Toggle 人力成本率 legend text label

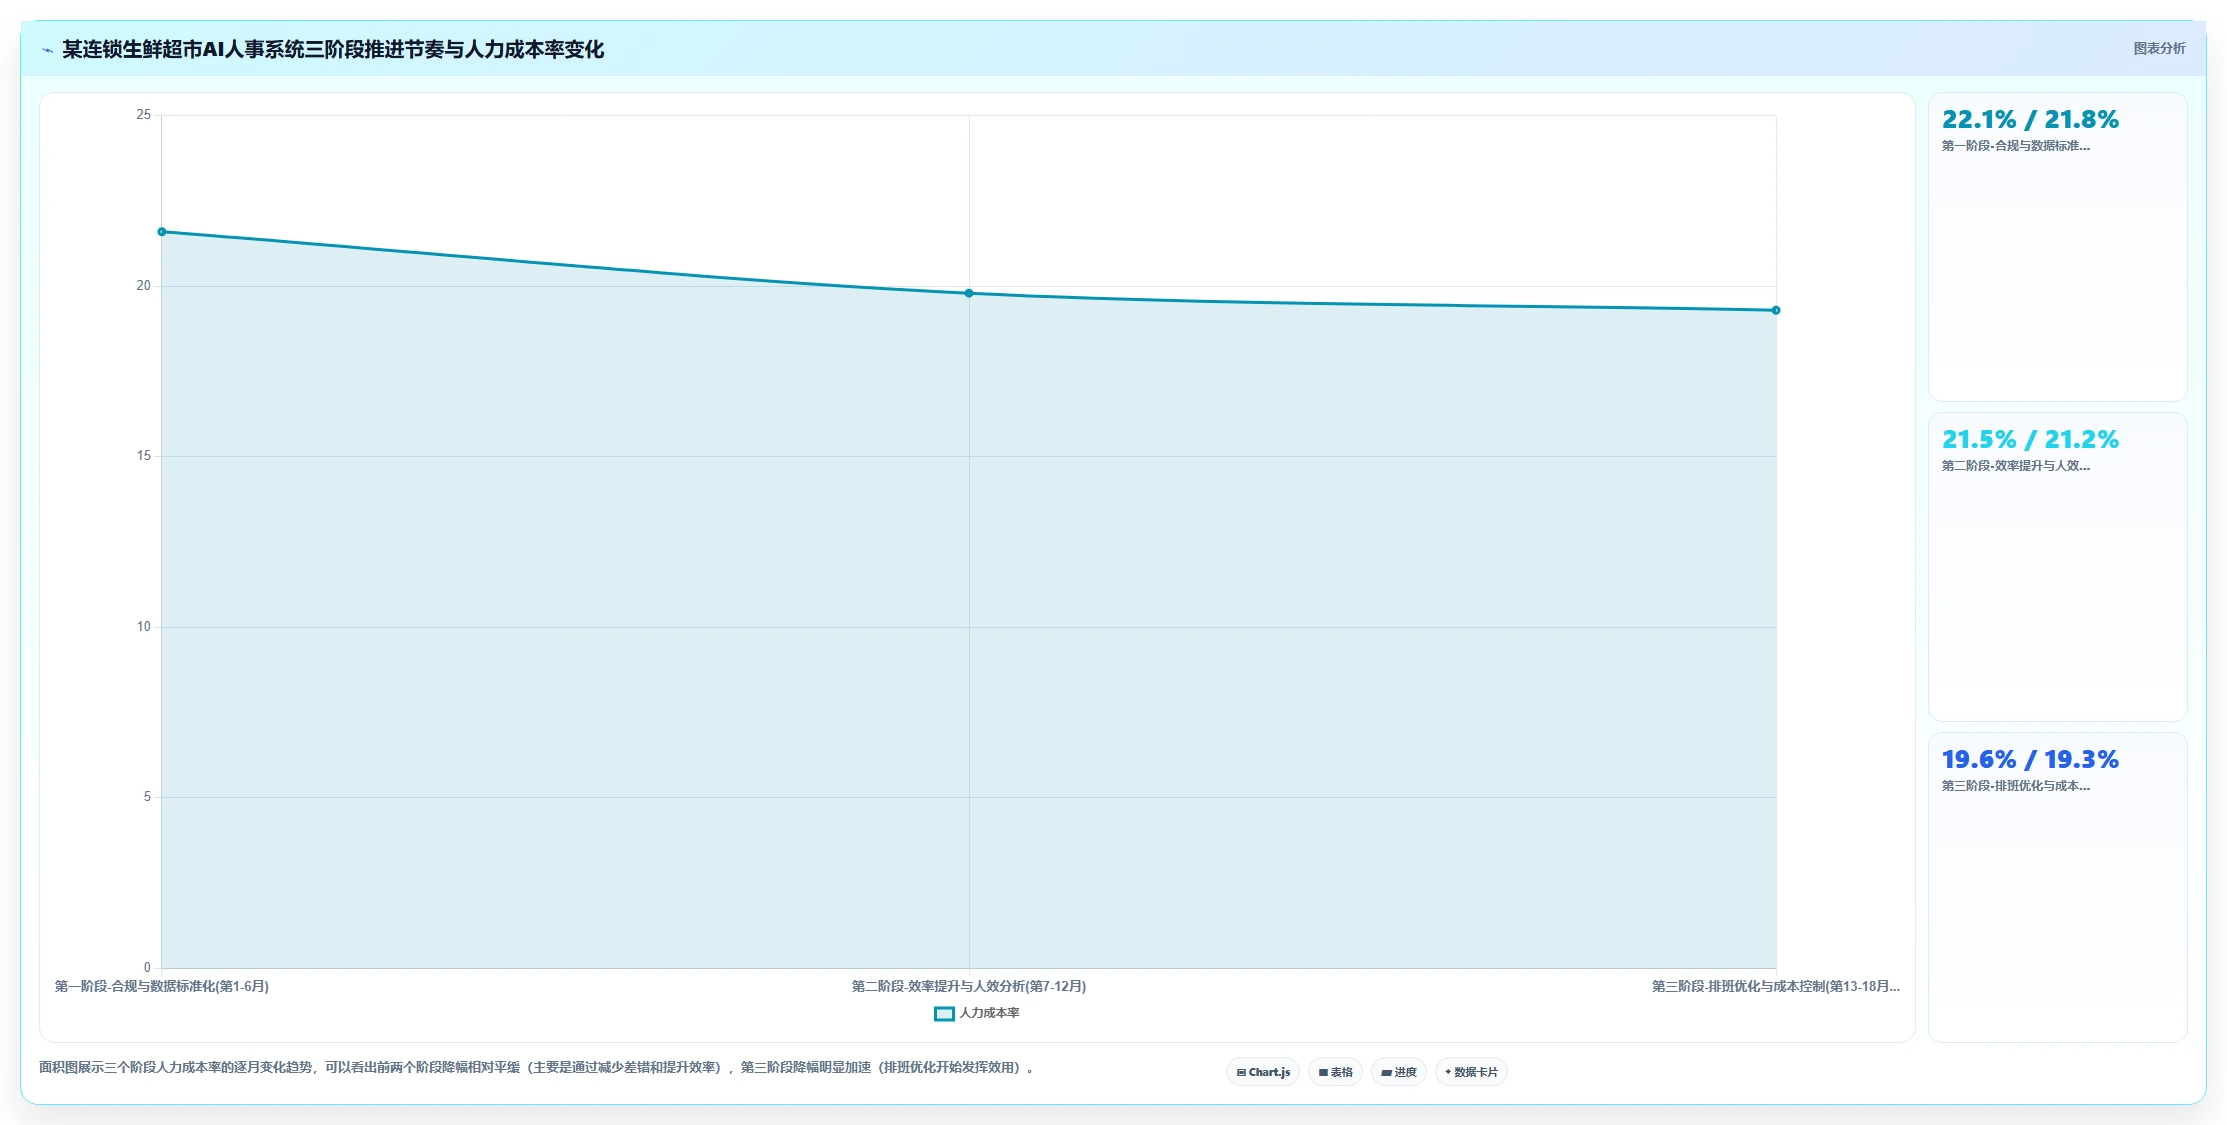tap(989, 1013)
